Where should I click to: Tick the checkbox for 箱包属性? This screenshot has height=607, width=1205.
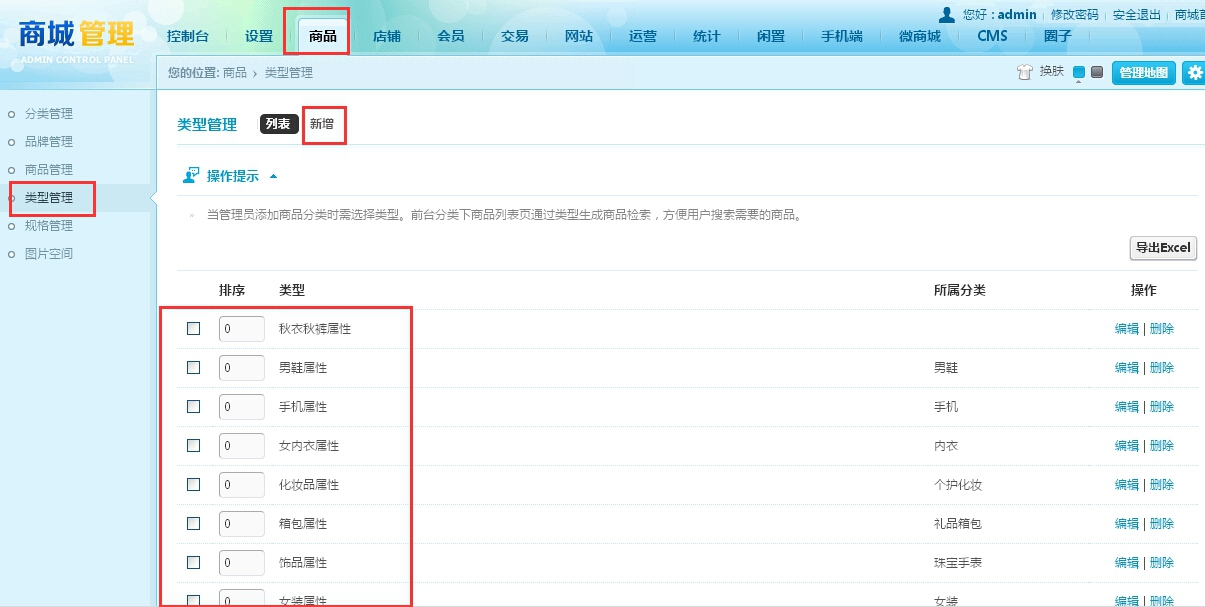pos(194,523)
